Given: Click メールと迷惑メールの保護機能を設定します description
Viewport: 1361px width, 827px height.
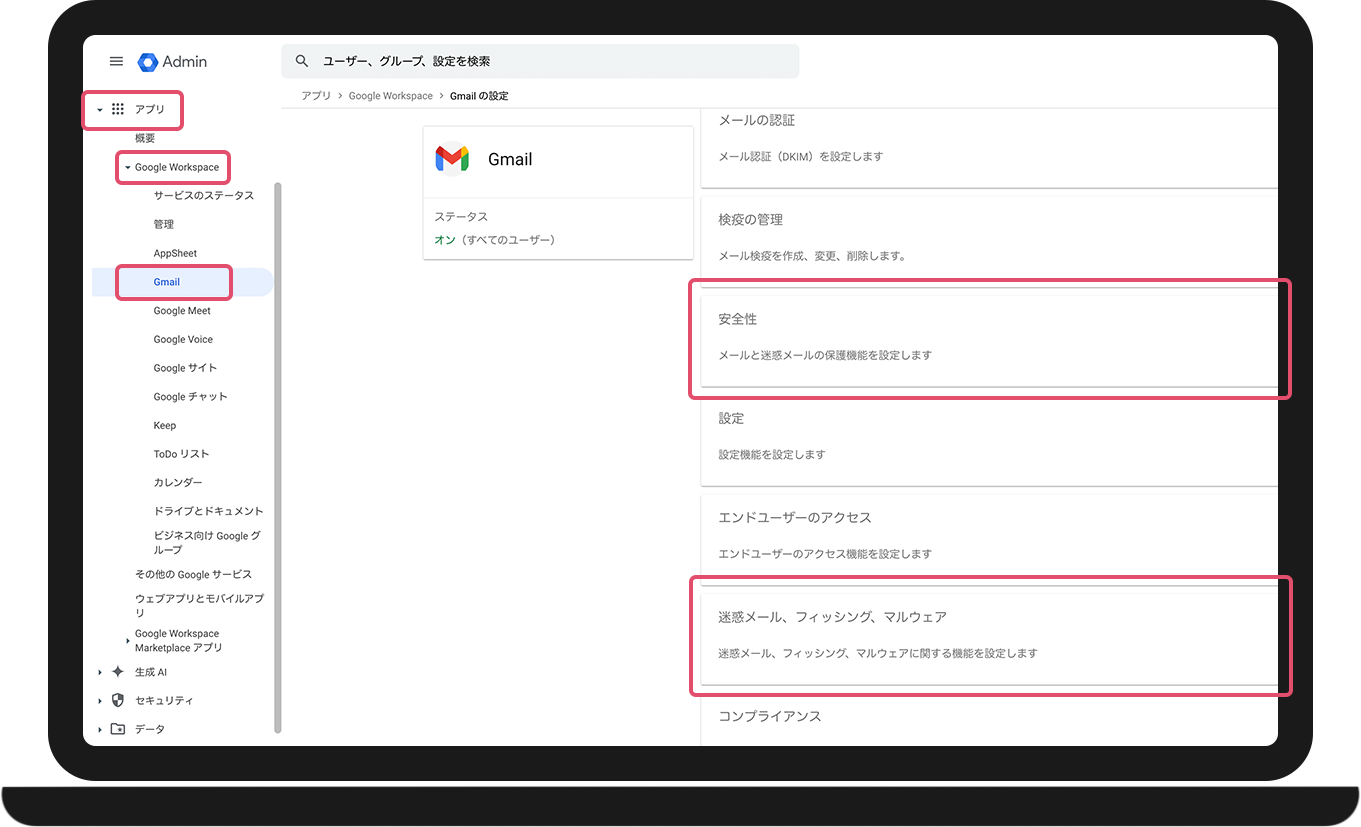Looking at the screenshot, I should (825, 355).
